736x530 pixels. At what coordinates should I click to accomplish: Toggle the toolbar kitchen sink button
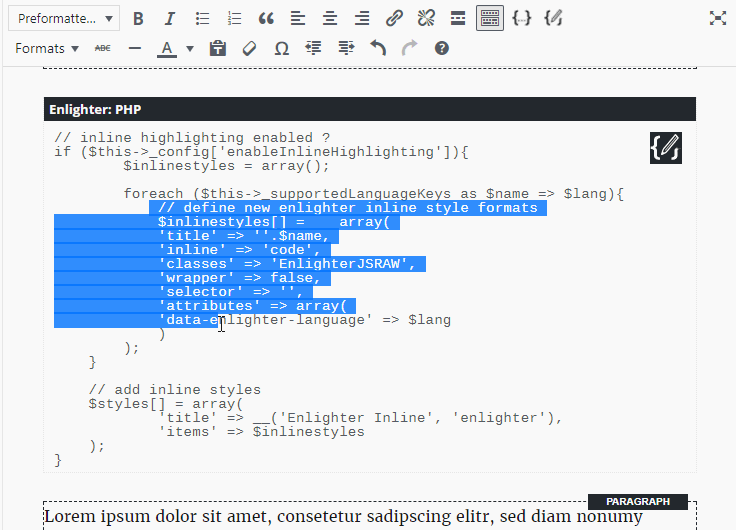490,19
